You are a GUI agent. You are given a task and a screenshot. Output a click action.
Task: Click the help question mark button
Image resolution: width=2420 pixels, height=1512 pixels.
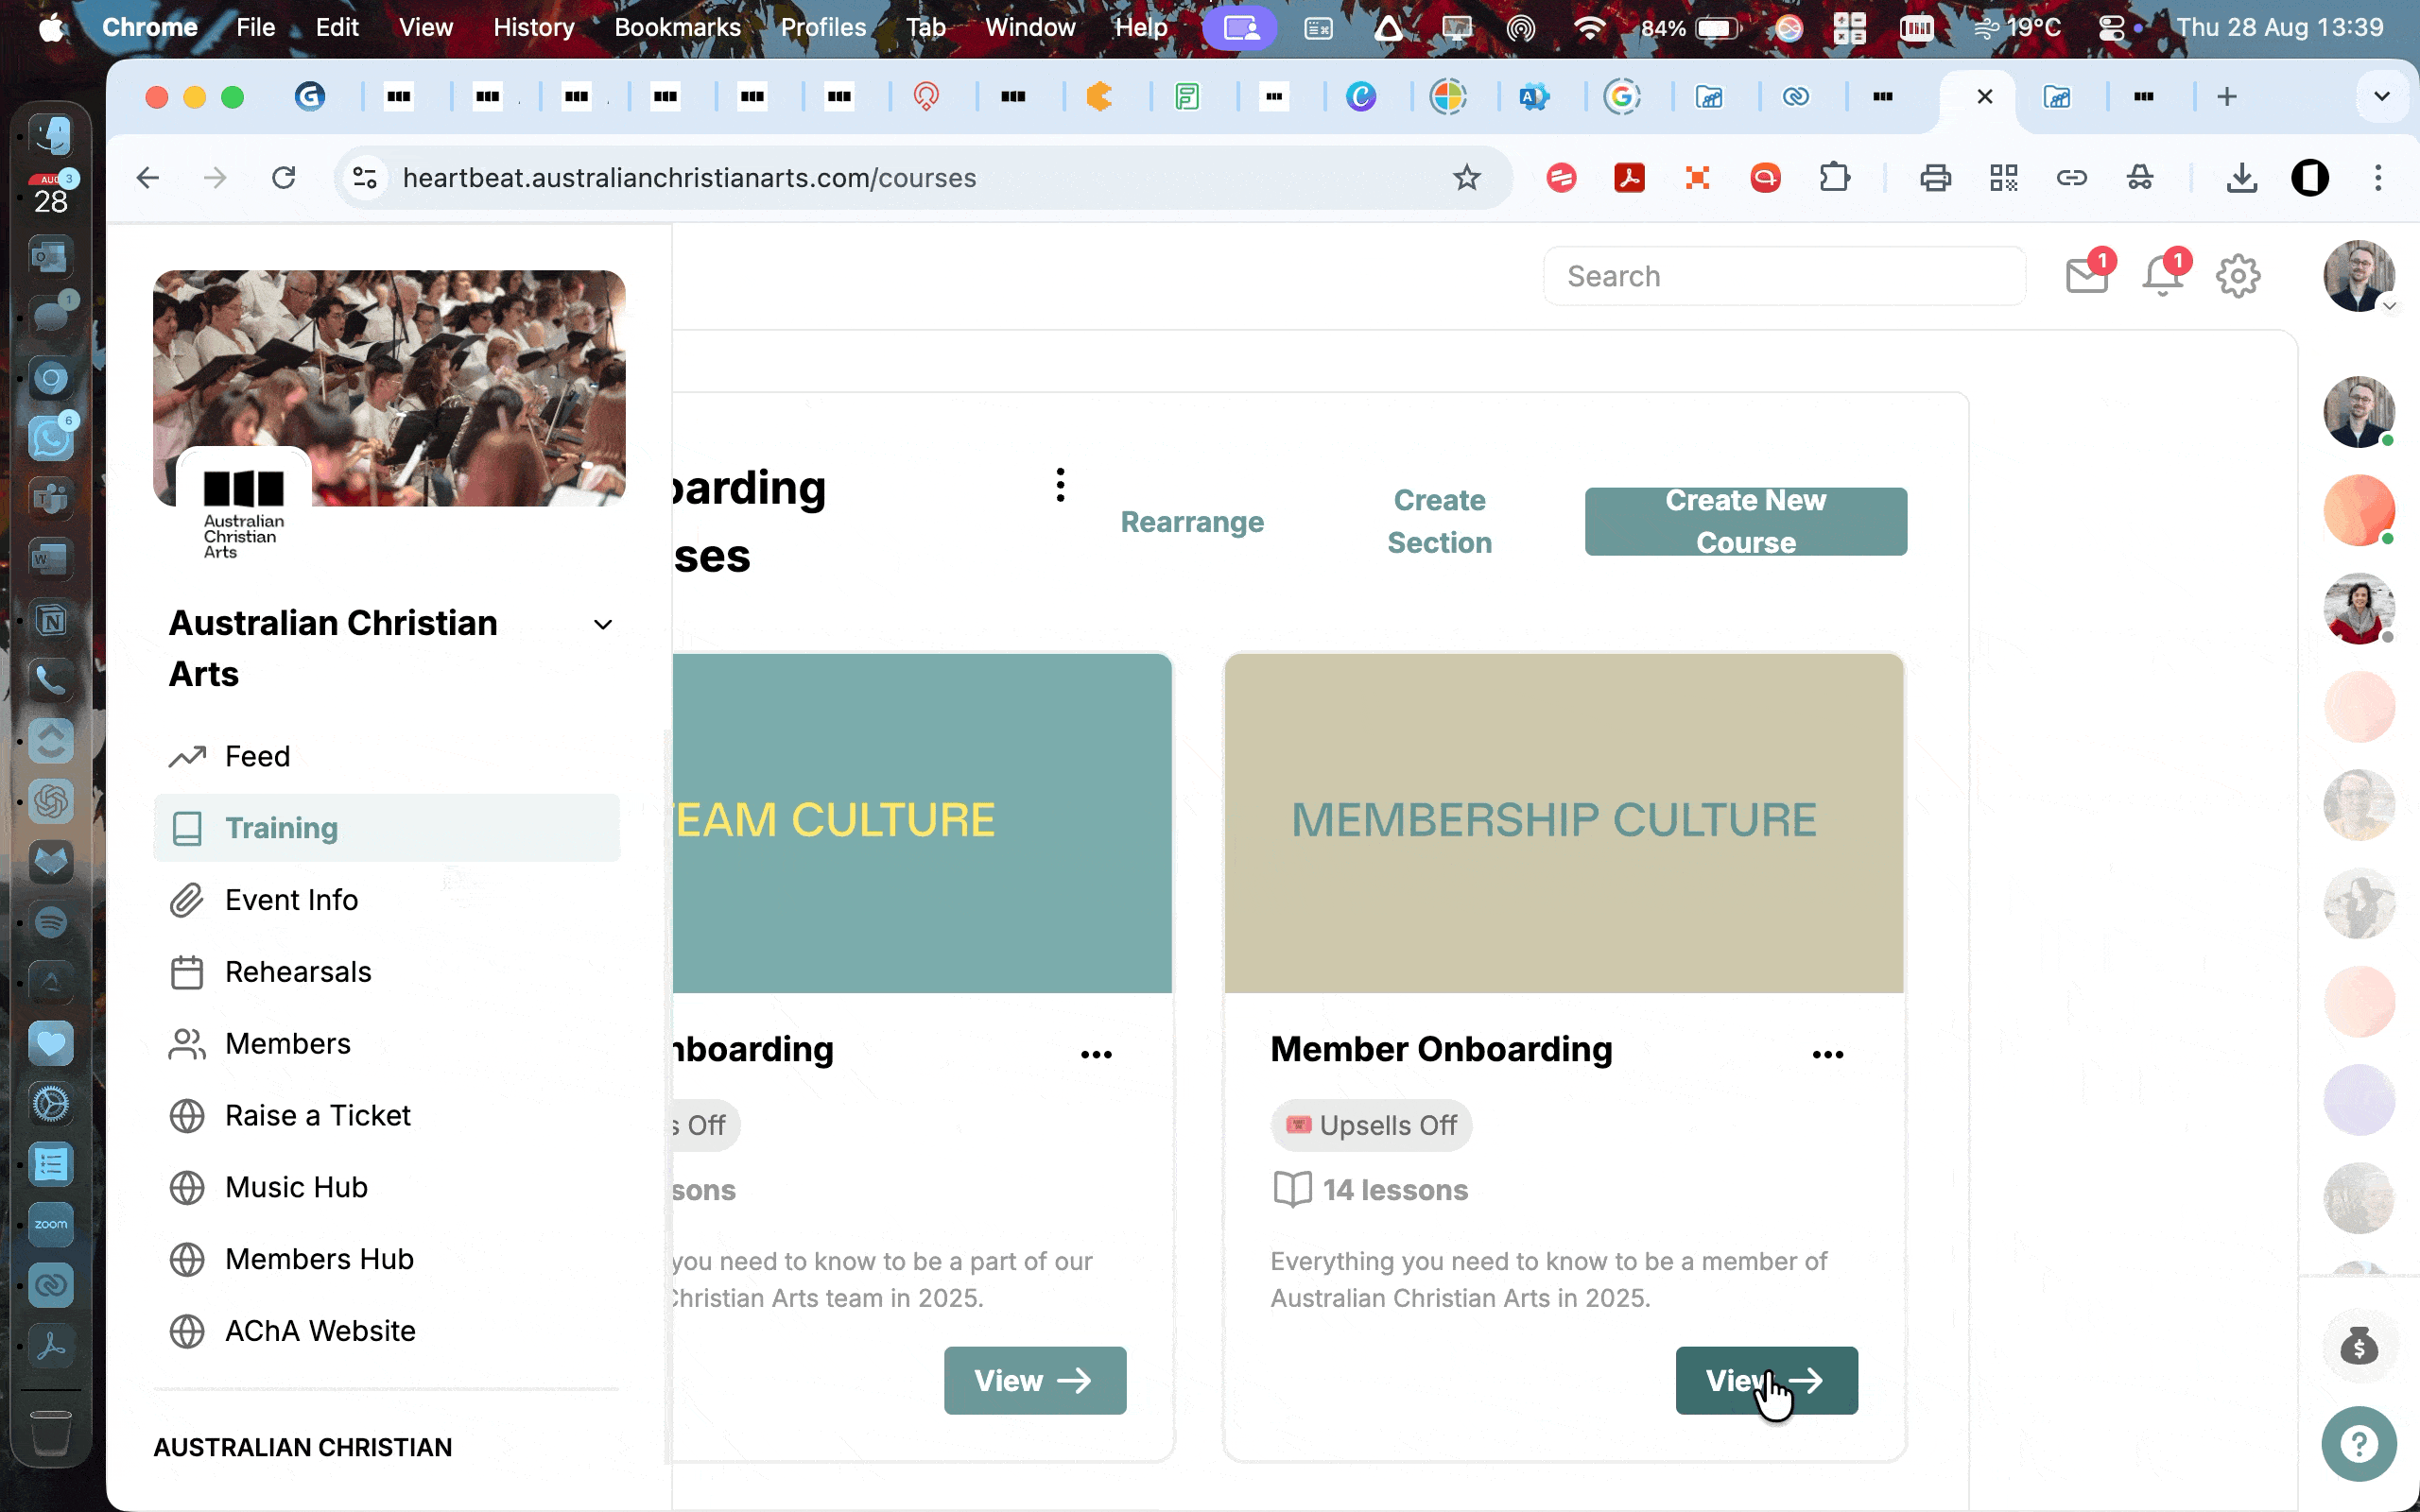click(x=2359, y=1444)
